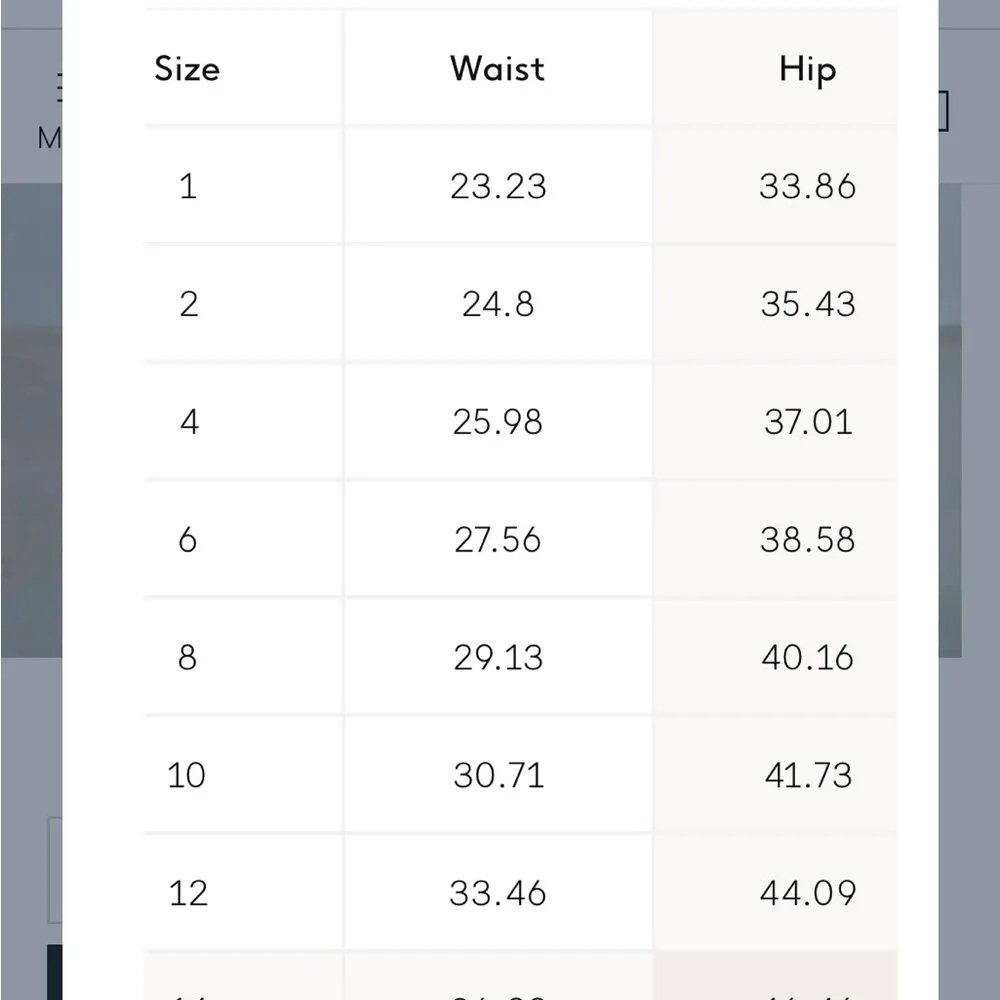Click the 35.43 hip measurement

click(807, 304)
